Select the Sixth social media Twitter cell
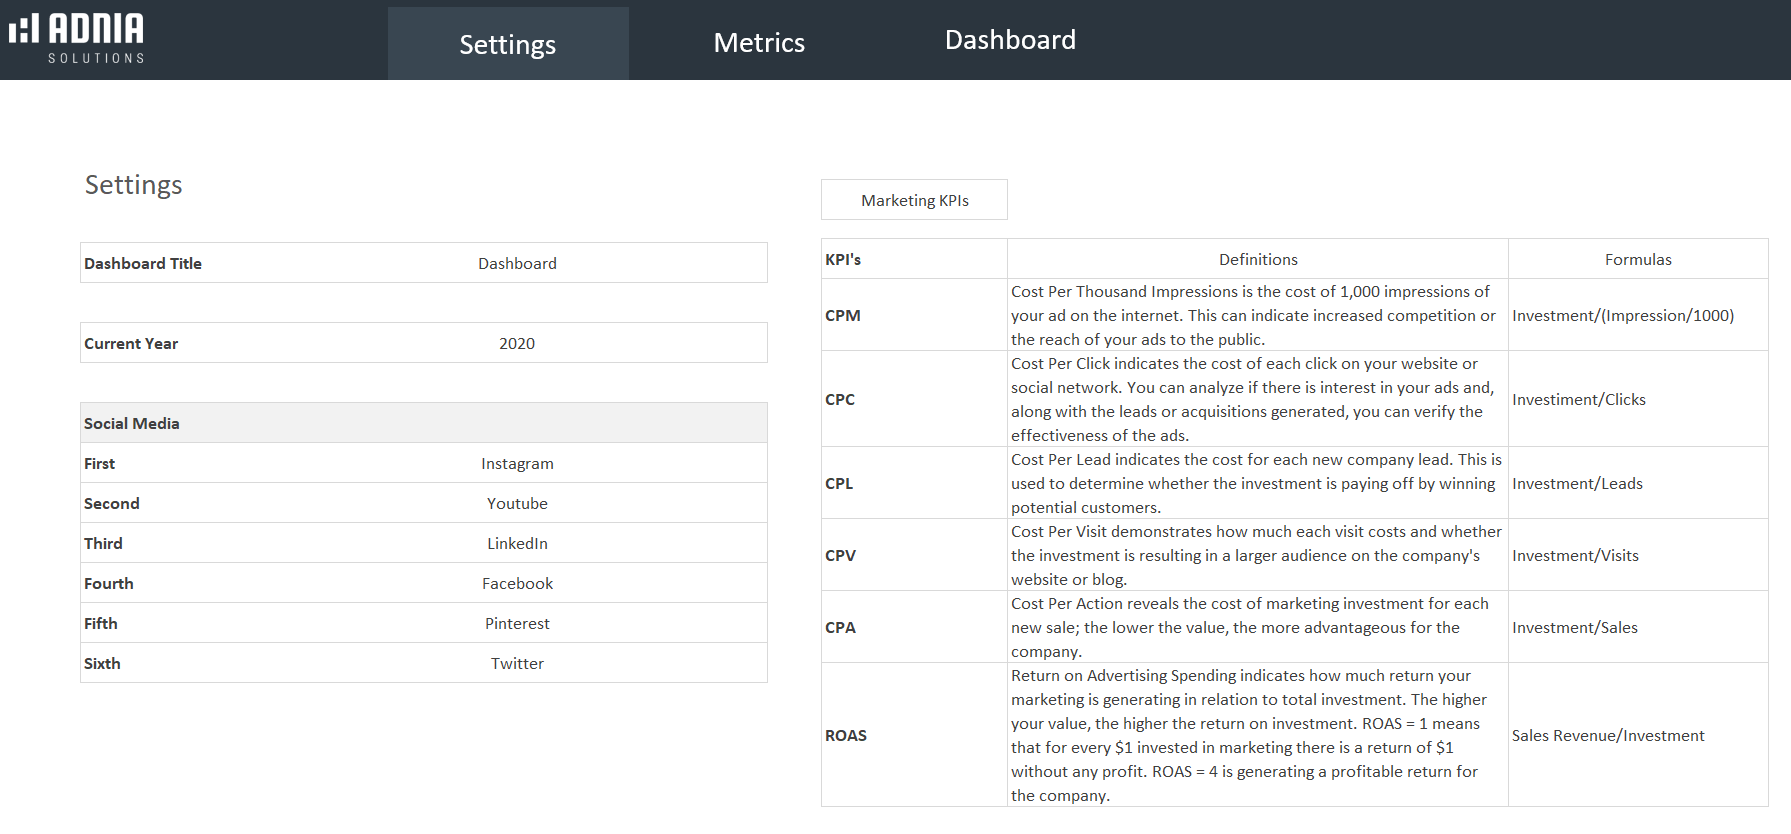The image size is (1791, 834). click(517, 663)
